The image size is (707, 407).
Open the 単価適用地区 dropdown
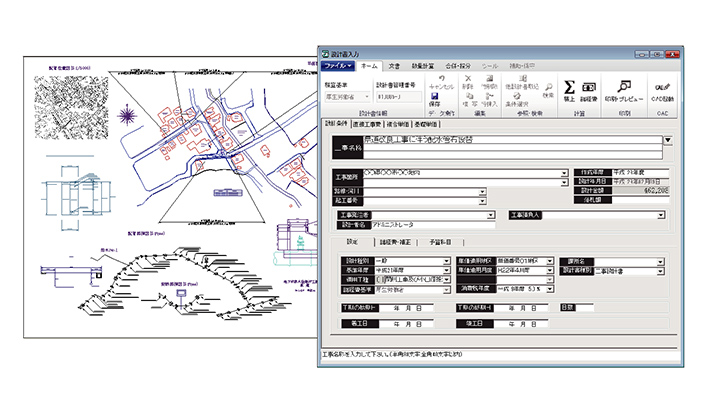550,261
